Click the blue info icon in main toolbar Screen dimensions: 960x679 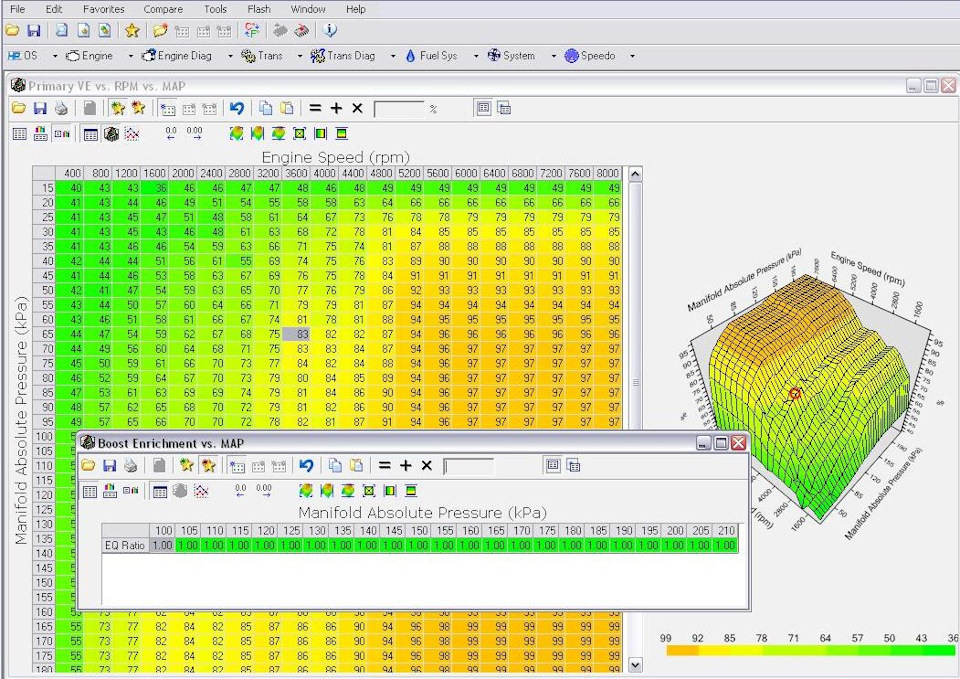[330, 31]
